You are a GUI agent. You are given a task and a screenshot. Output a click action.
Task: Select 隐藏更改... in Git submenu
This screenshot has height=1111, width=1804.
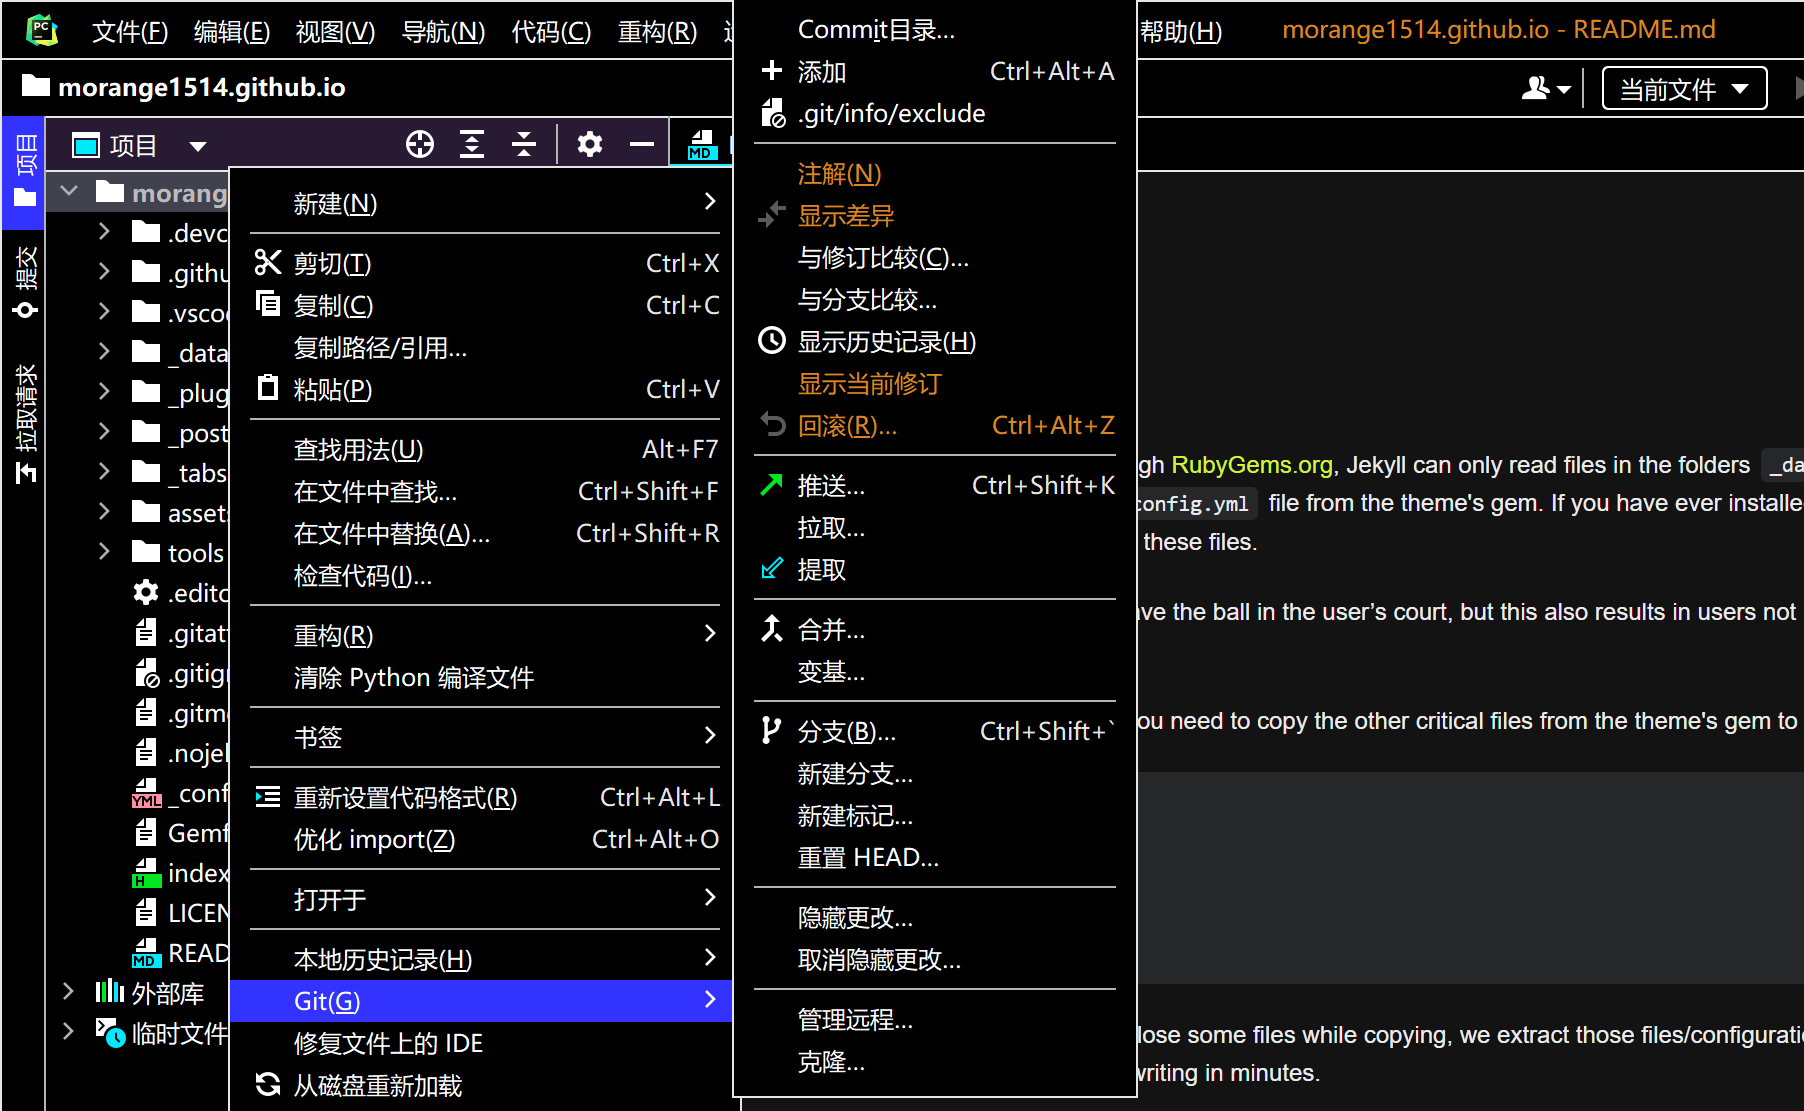[x=935, y=917]
